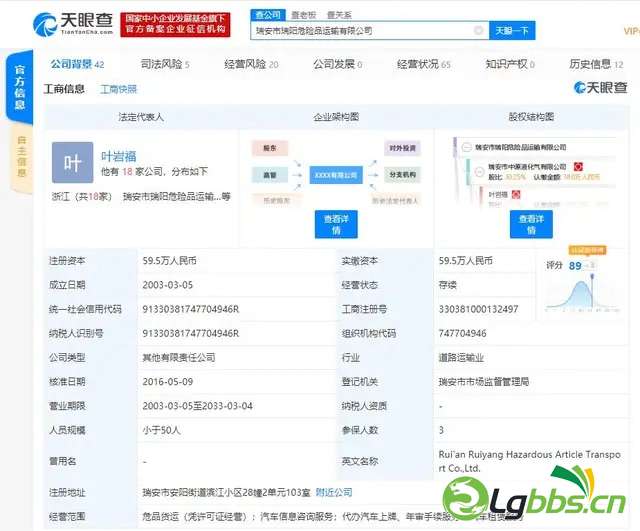The width and height of the screenshot is (640, 531).
Task: View details under 股权结构图
Action: coord(531,224)
